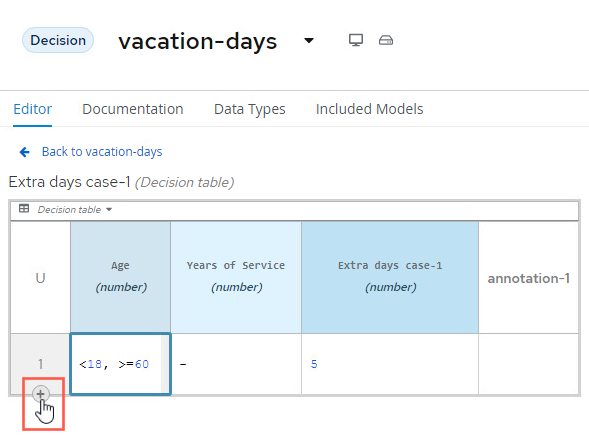The width and height of the screenshot is (589, 435).
Task: Click the back arrow icon
Action: (24, 152)
